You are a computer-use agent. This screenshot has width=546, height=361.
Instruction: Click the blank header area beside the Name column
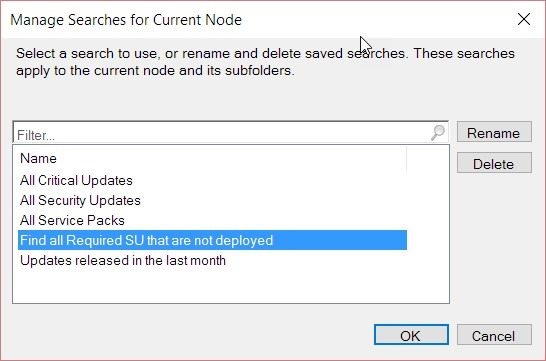click(x=428, y=159)
